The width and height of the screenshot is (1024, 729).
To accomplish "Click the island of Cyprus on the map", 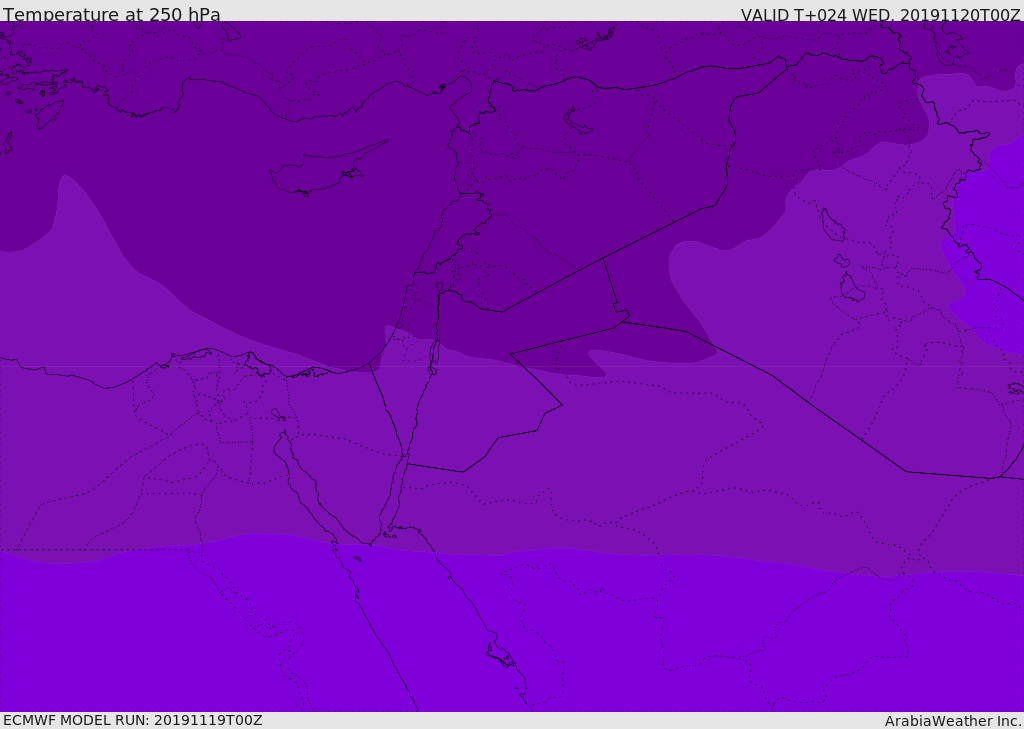I will click(x=327, y=169).
